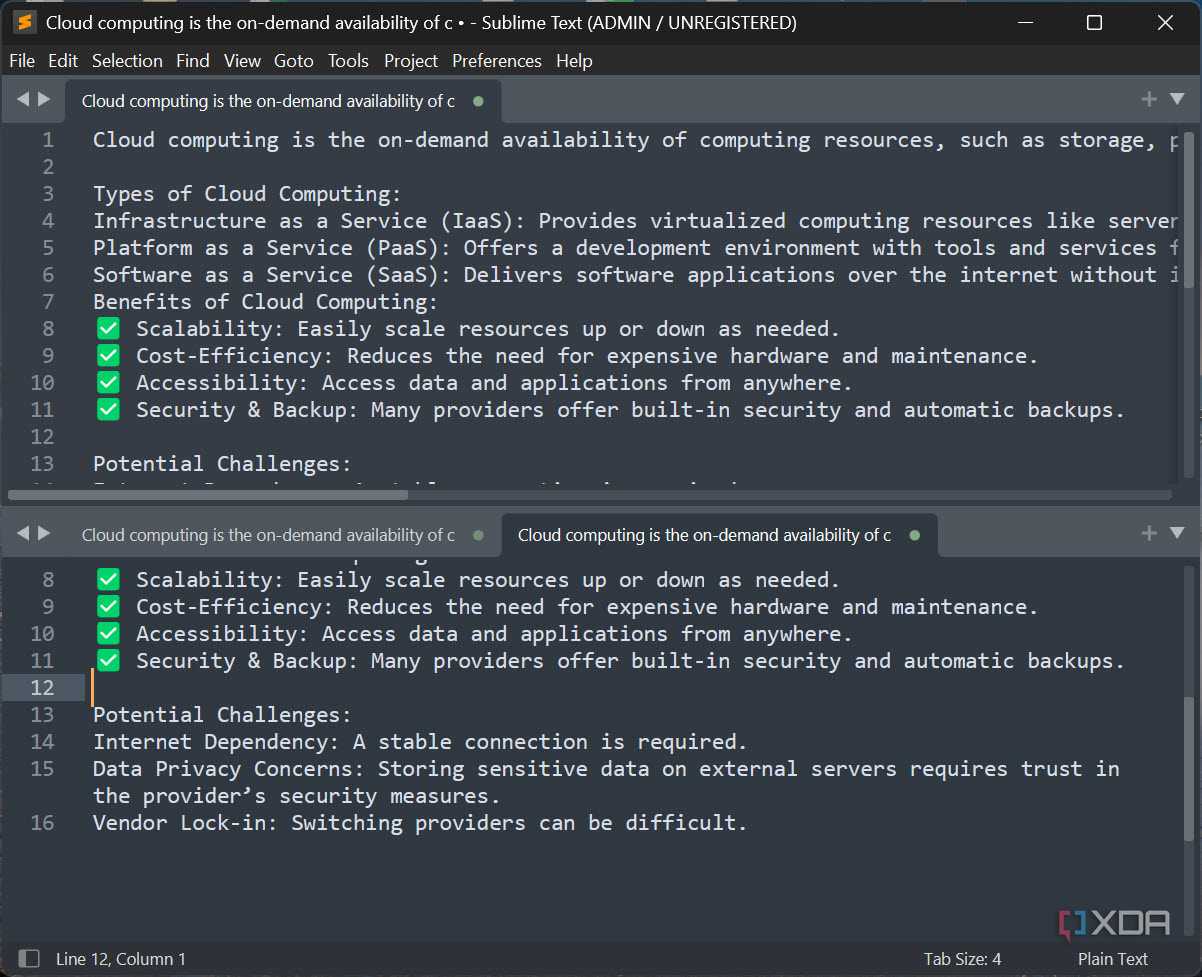Open the Help menu
The width and height of the screenshot is (1202, 977).
click(574, 61)
